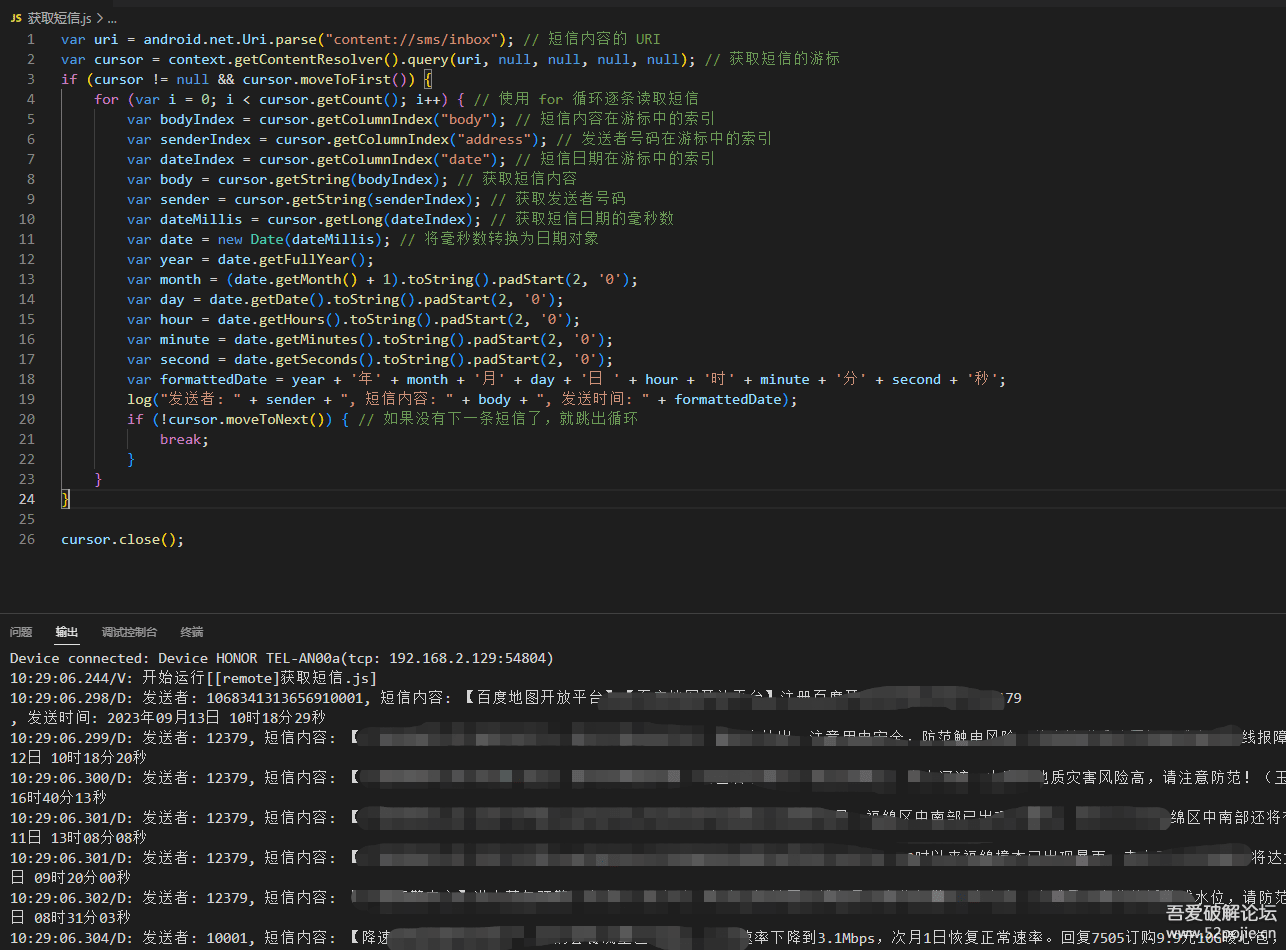Click line number 1 in the gutter
Image resolution: width=1286 pixels, height=950 pixels.
(30, 39)
